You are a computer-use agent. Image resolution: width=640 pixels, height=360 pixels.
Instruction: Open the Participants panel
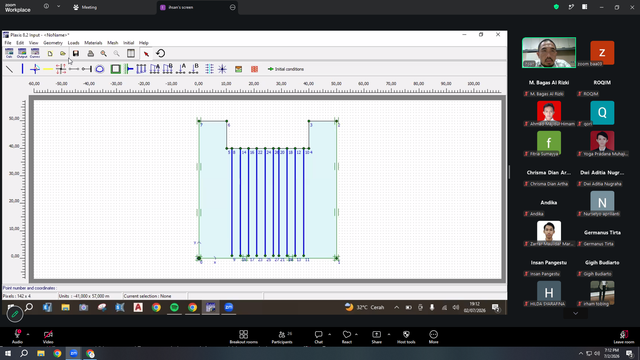(x=282, y=337)
